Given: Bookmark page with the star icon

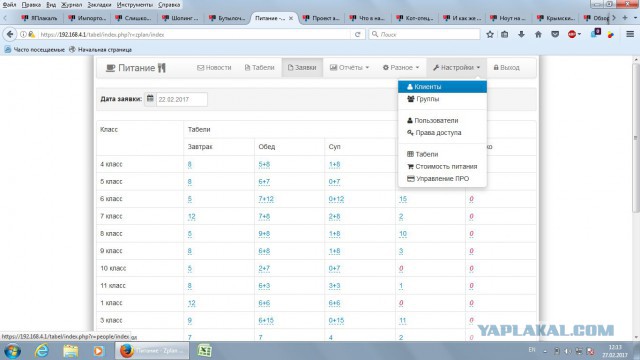Looking at the screenshot, I should (490, 34).
